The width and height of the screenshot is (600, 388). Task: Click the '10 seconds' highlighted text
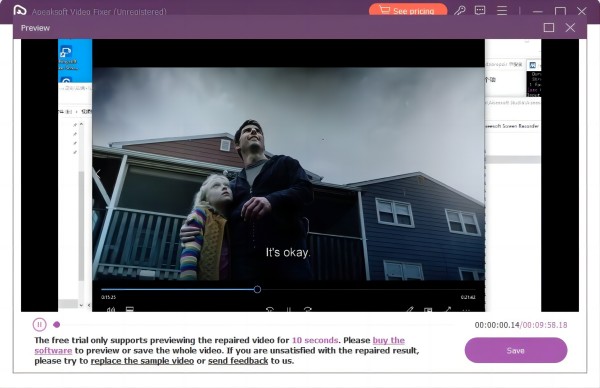click(x=315, y=340)
